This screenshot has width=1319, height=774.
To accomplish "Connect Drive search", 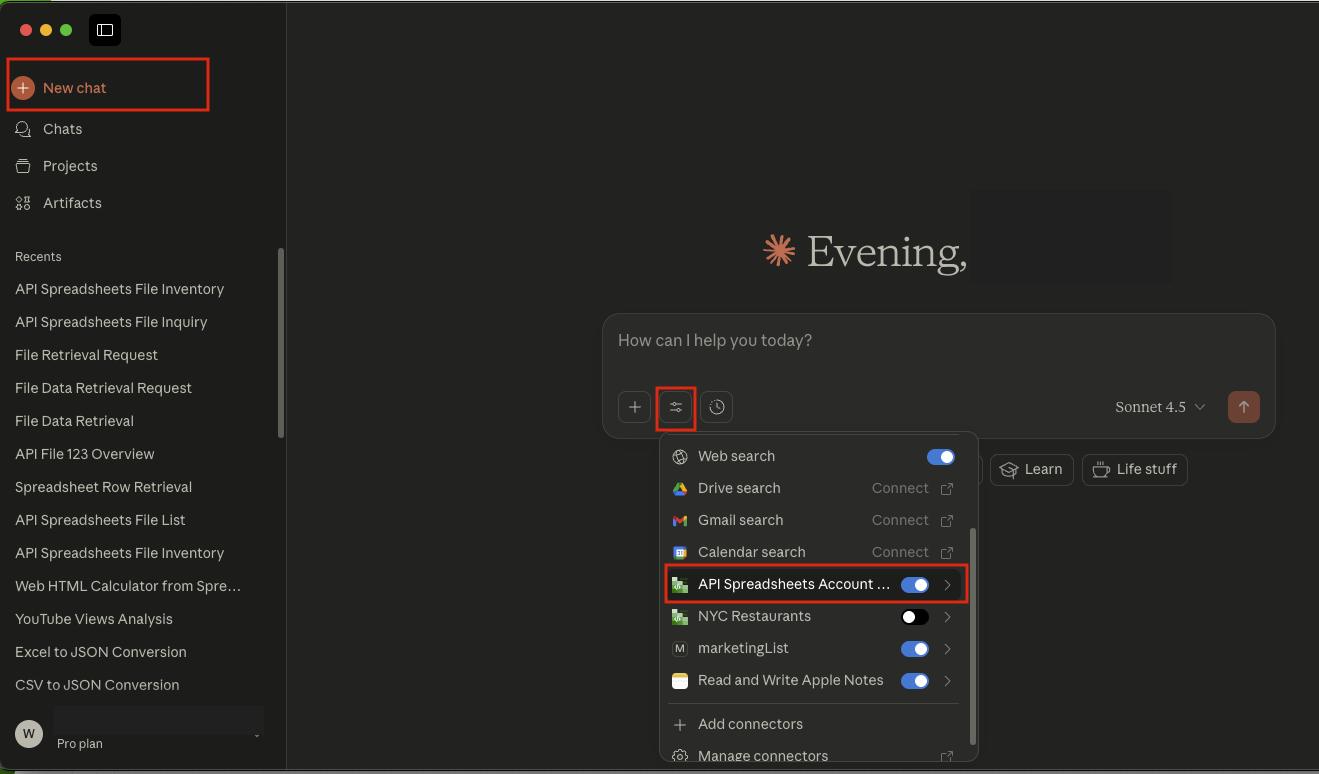I will pyautogui.click(x=901, y=488).
